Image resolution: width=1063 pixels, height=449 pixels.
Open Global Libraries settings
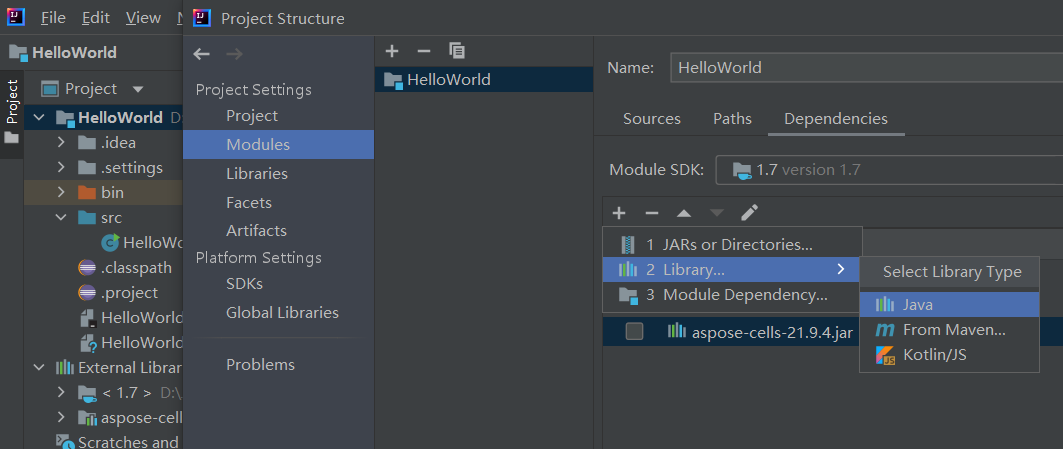(x=282, y=313)
